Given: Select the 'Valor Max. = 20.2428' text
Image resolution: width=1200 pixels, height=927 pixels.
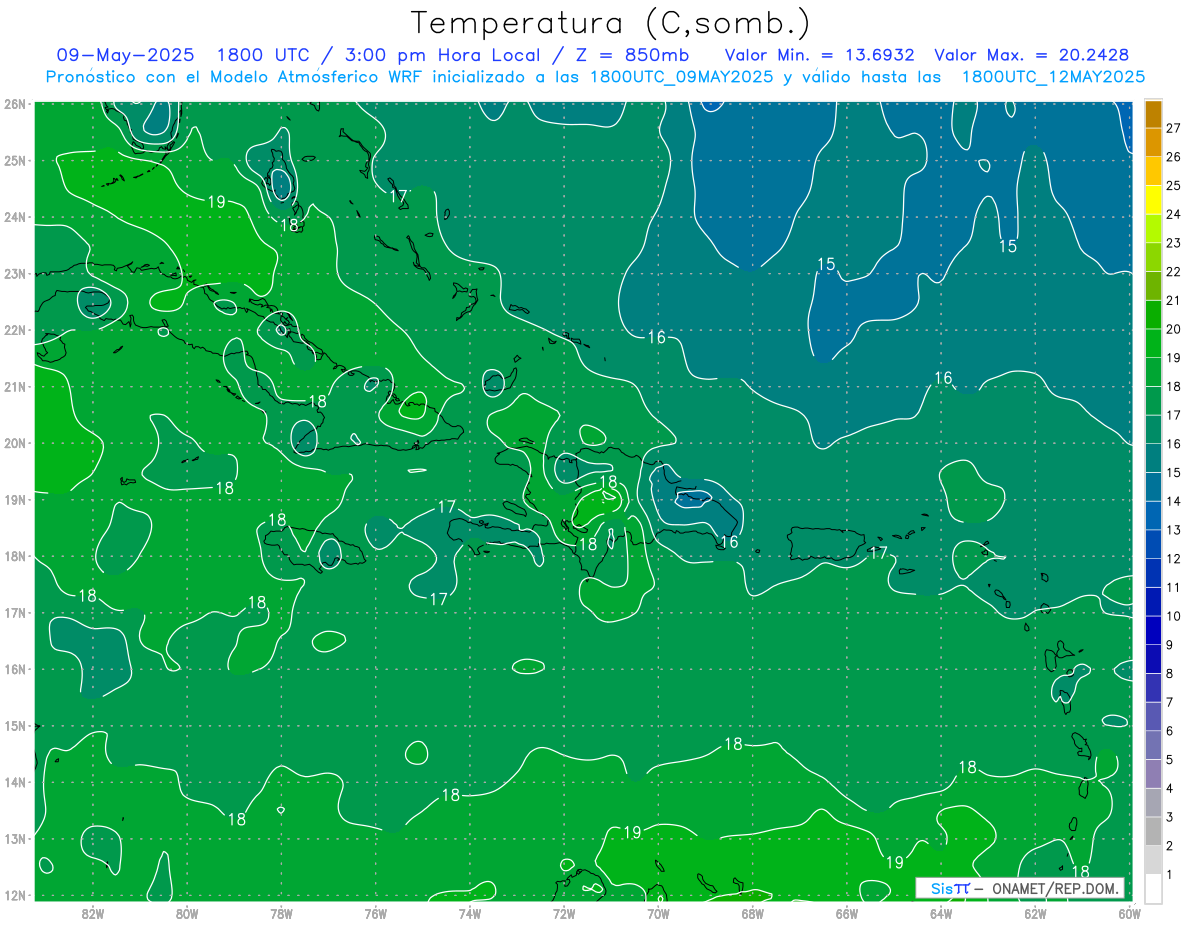Looking at the screenshot, I should tap(1031, 55).
